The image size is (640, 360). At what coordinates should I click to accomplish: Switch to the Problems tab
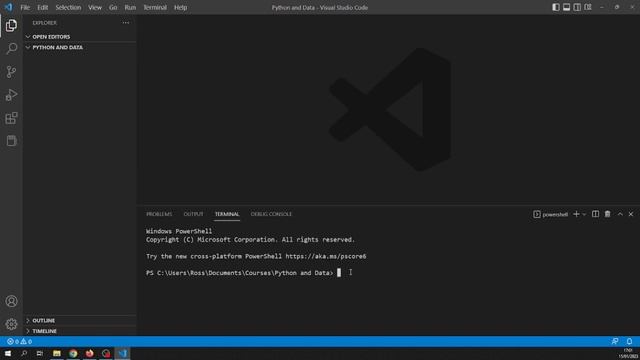[x=159, y=214]
